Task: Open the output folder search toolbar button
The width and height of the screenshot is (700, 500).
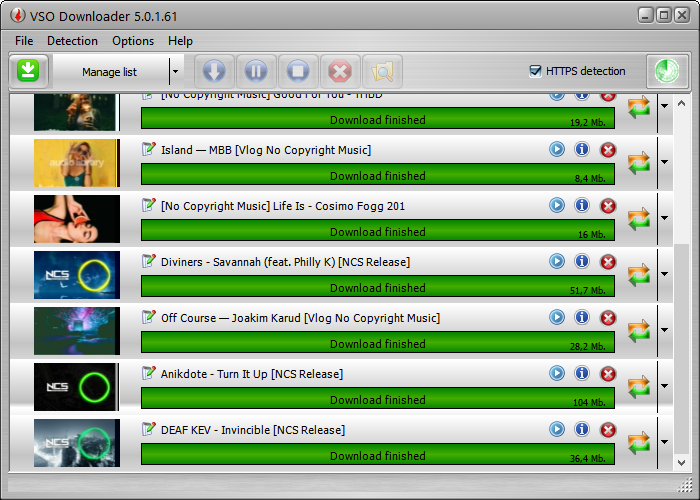Action: [x=382, y=71]
